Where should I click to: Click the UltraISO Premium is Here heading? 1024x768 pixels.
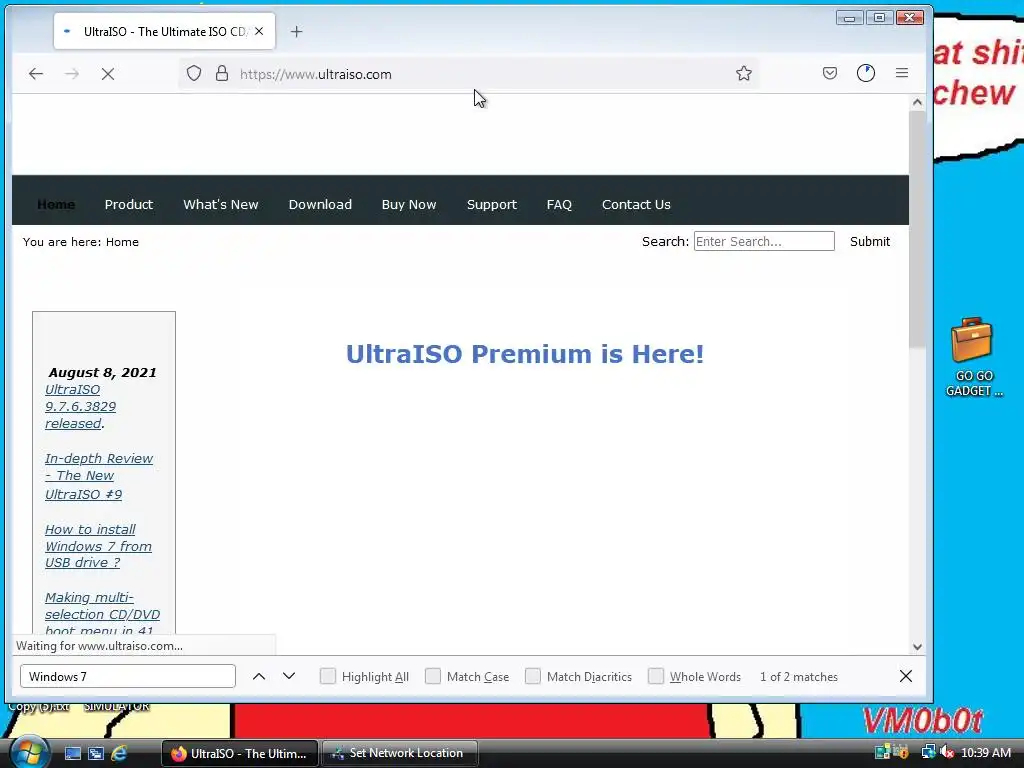tap(524, 354)
